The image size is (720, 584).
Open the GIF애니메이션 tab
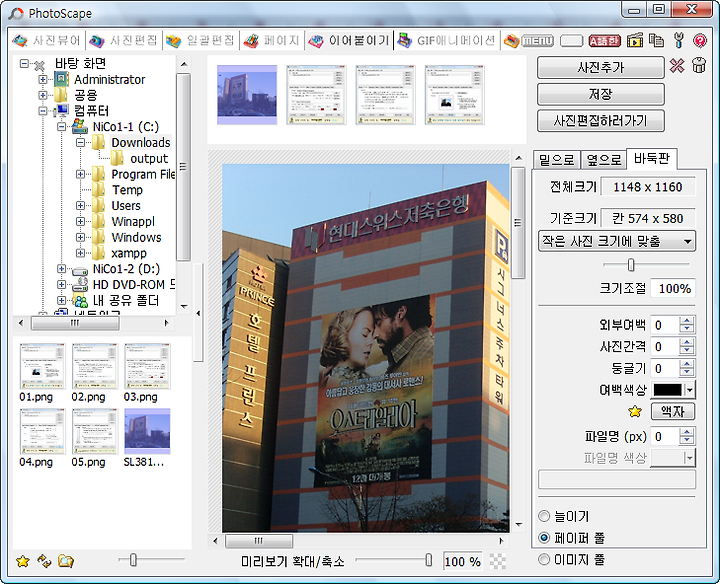[x=447, y=41]
